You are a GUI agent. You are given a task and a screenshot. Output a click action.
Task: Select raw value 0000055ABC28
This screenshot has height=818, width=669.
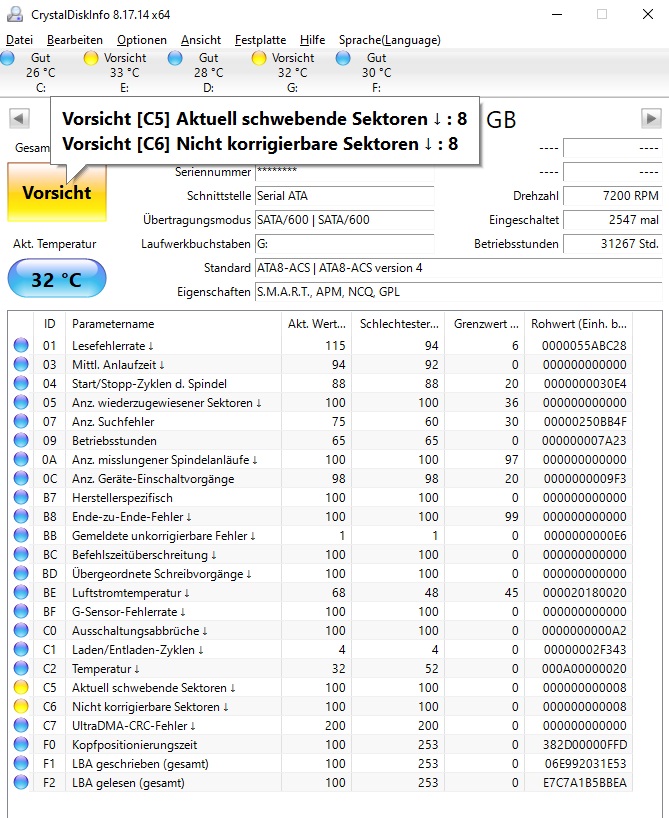[x=584, y=346]
